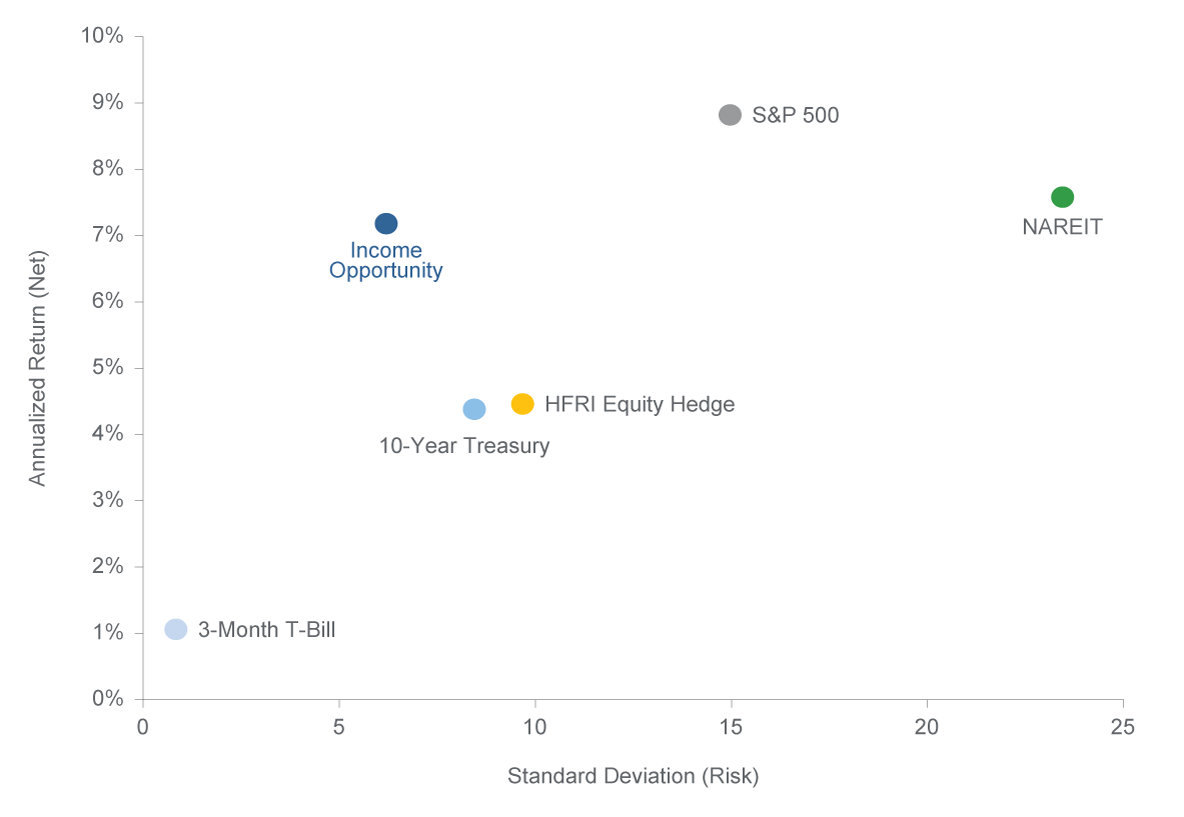Click the '10-Year Treasury' label
Viewport: 1184px width, 817px height.
tap(464, 445)
